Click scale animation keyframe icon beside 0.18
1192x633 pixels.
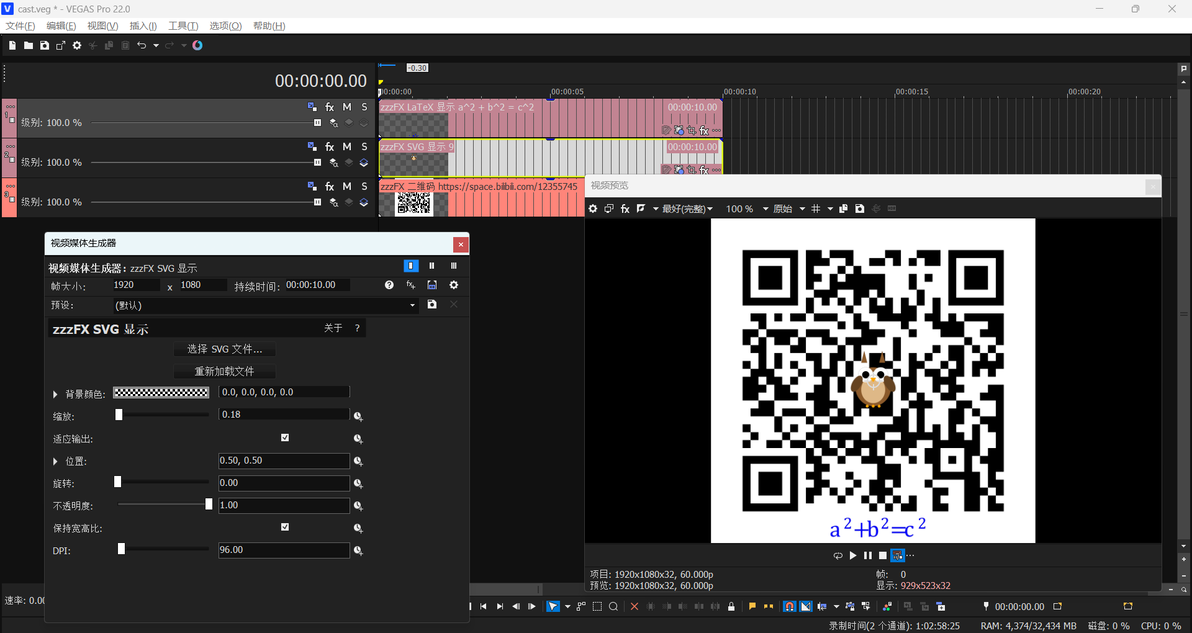point(358,416)
